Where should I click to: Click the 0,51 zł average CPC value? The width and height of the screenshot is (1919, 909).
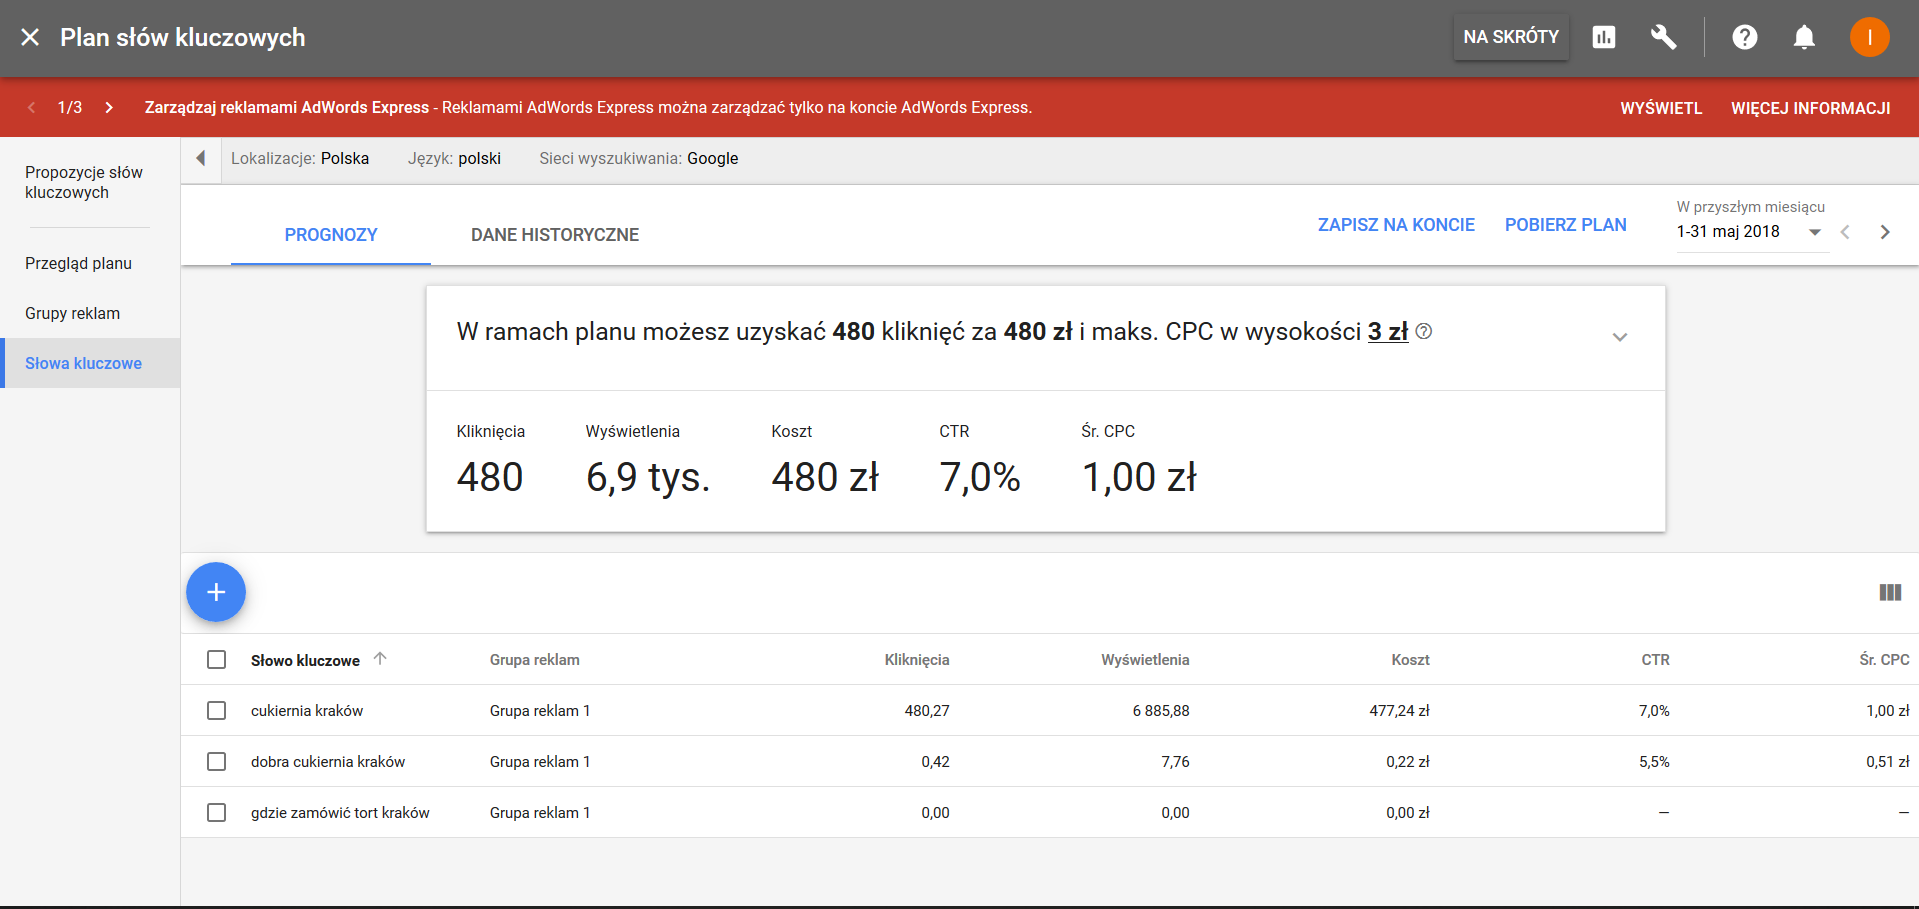click(1887, 762)
